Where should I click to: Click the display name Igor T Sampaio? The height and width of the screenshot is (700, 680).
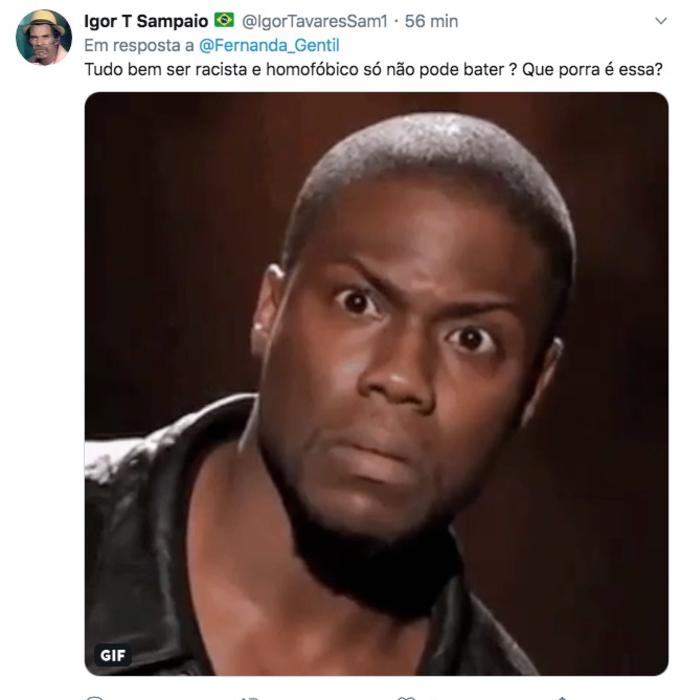pos(146,21)
